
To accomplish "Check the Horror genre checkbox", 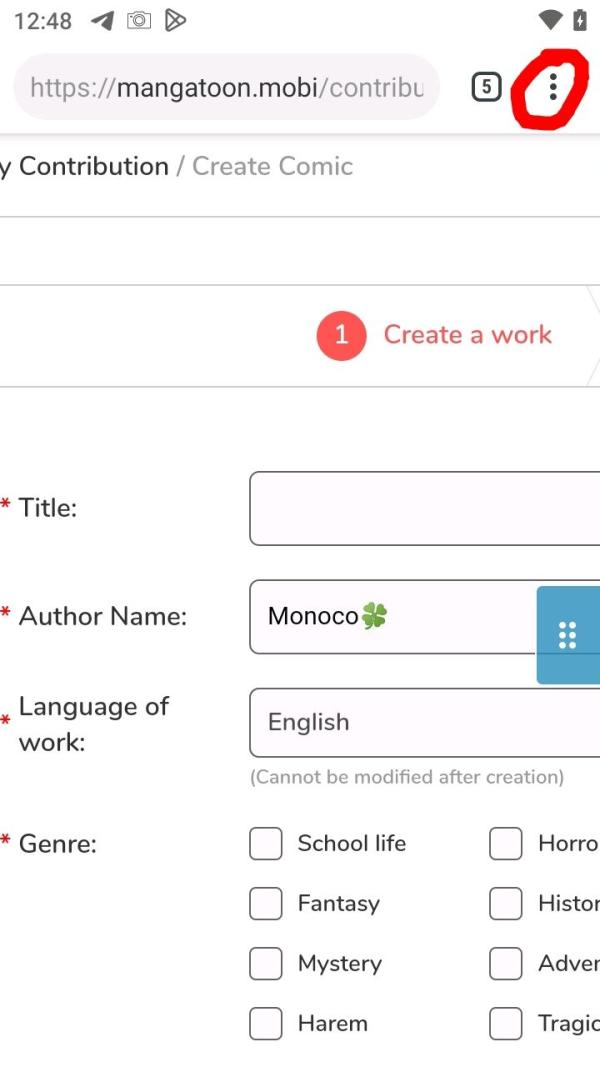I will point(505,844).
